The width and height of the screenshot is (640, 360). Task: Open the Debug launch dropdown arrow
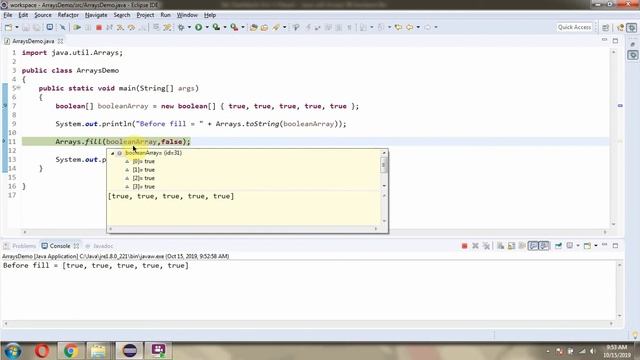[x=189, y=27]
